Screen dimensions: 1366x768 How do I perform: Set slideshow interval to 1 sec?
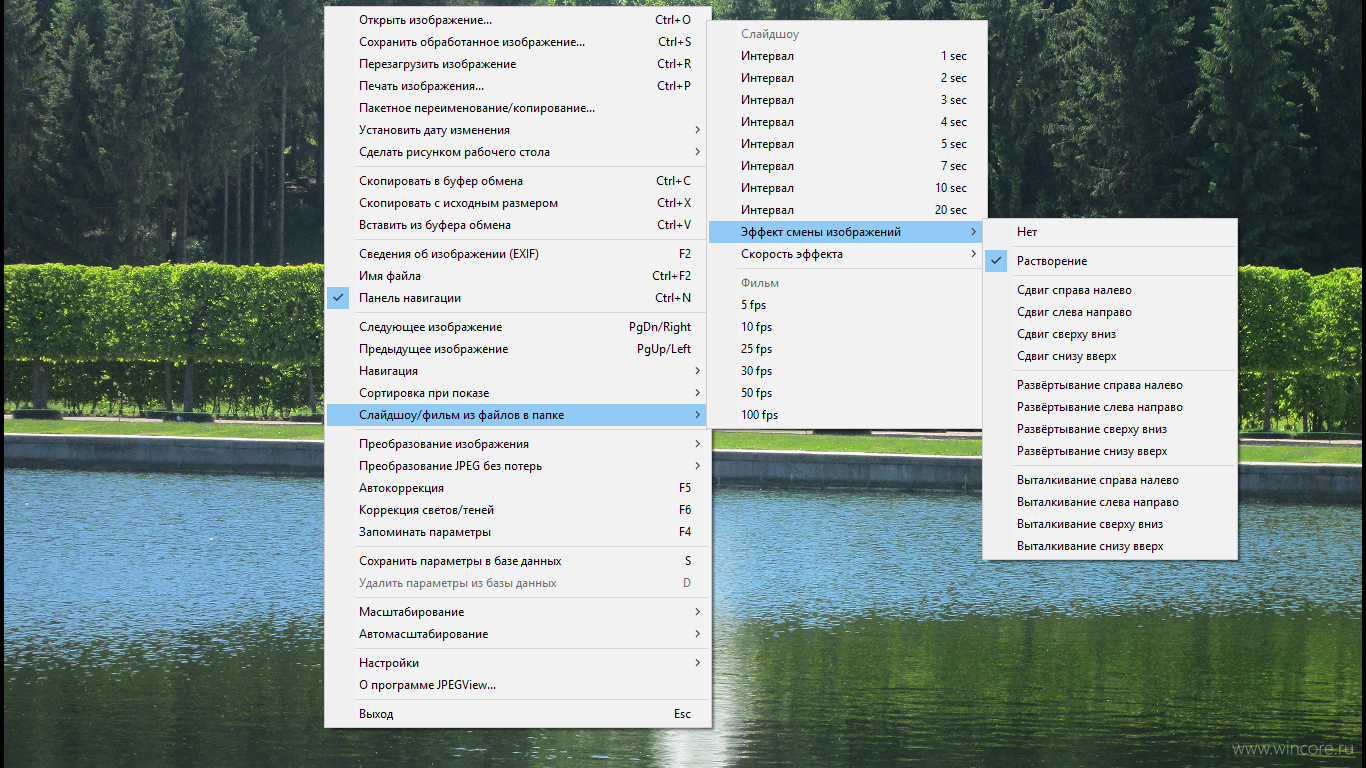[x=846, y=56]
